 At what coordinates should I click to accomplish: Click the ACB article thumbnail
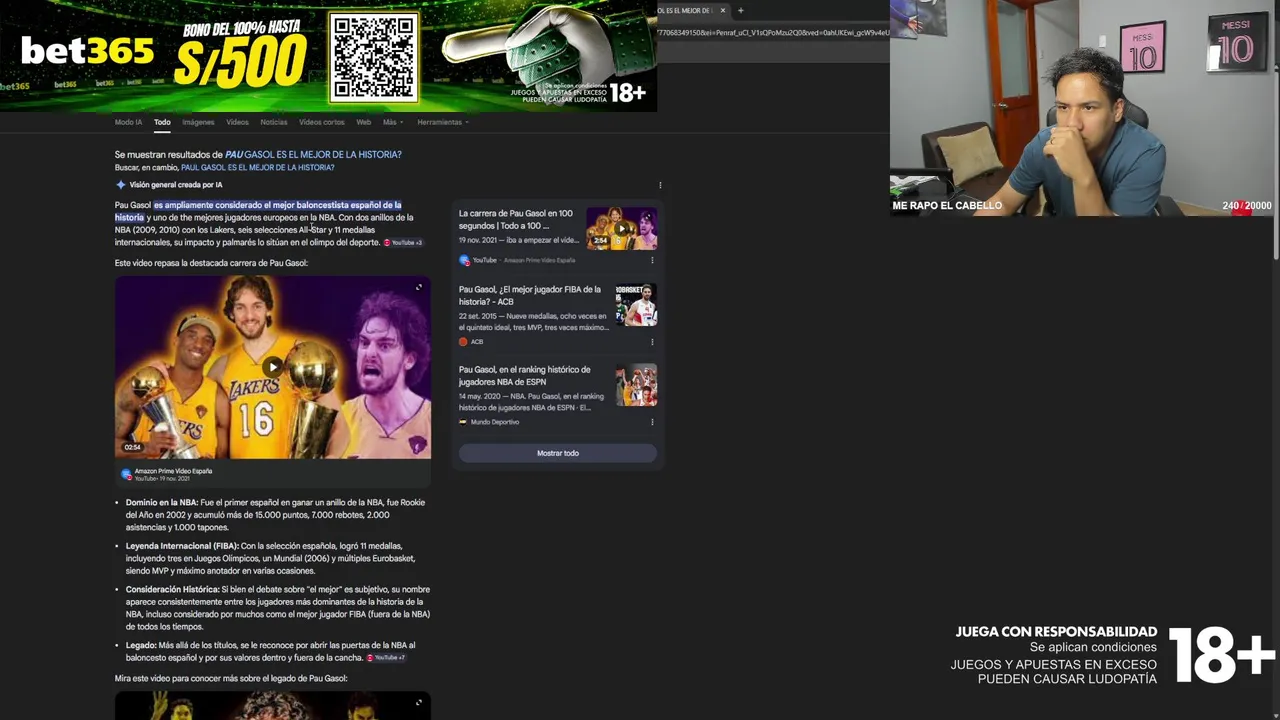(636, 305)
